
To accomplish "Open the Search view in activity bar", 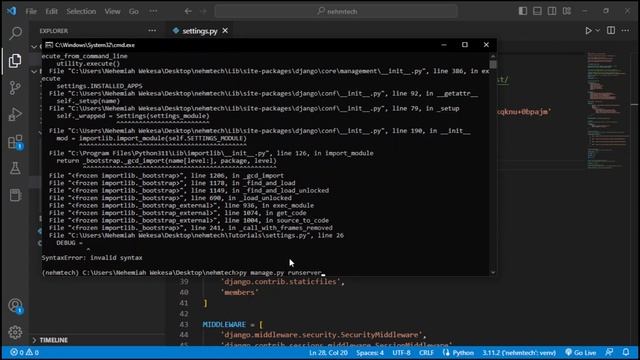I will (x=15, y=33).
